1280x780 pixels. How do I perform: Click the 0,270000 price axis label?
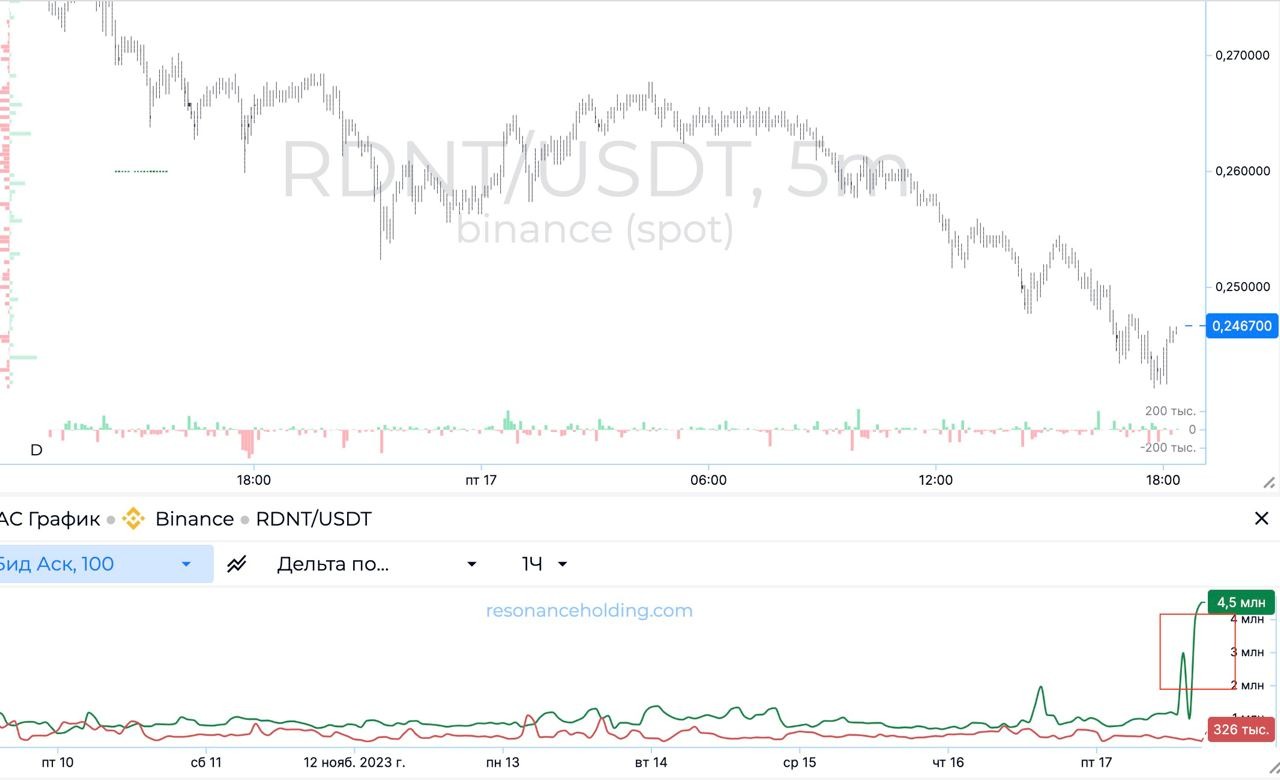pyautogui.click(x=1243, y=55)
